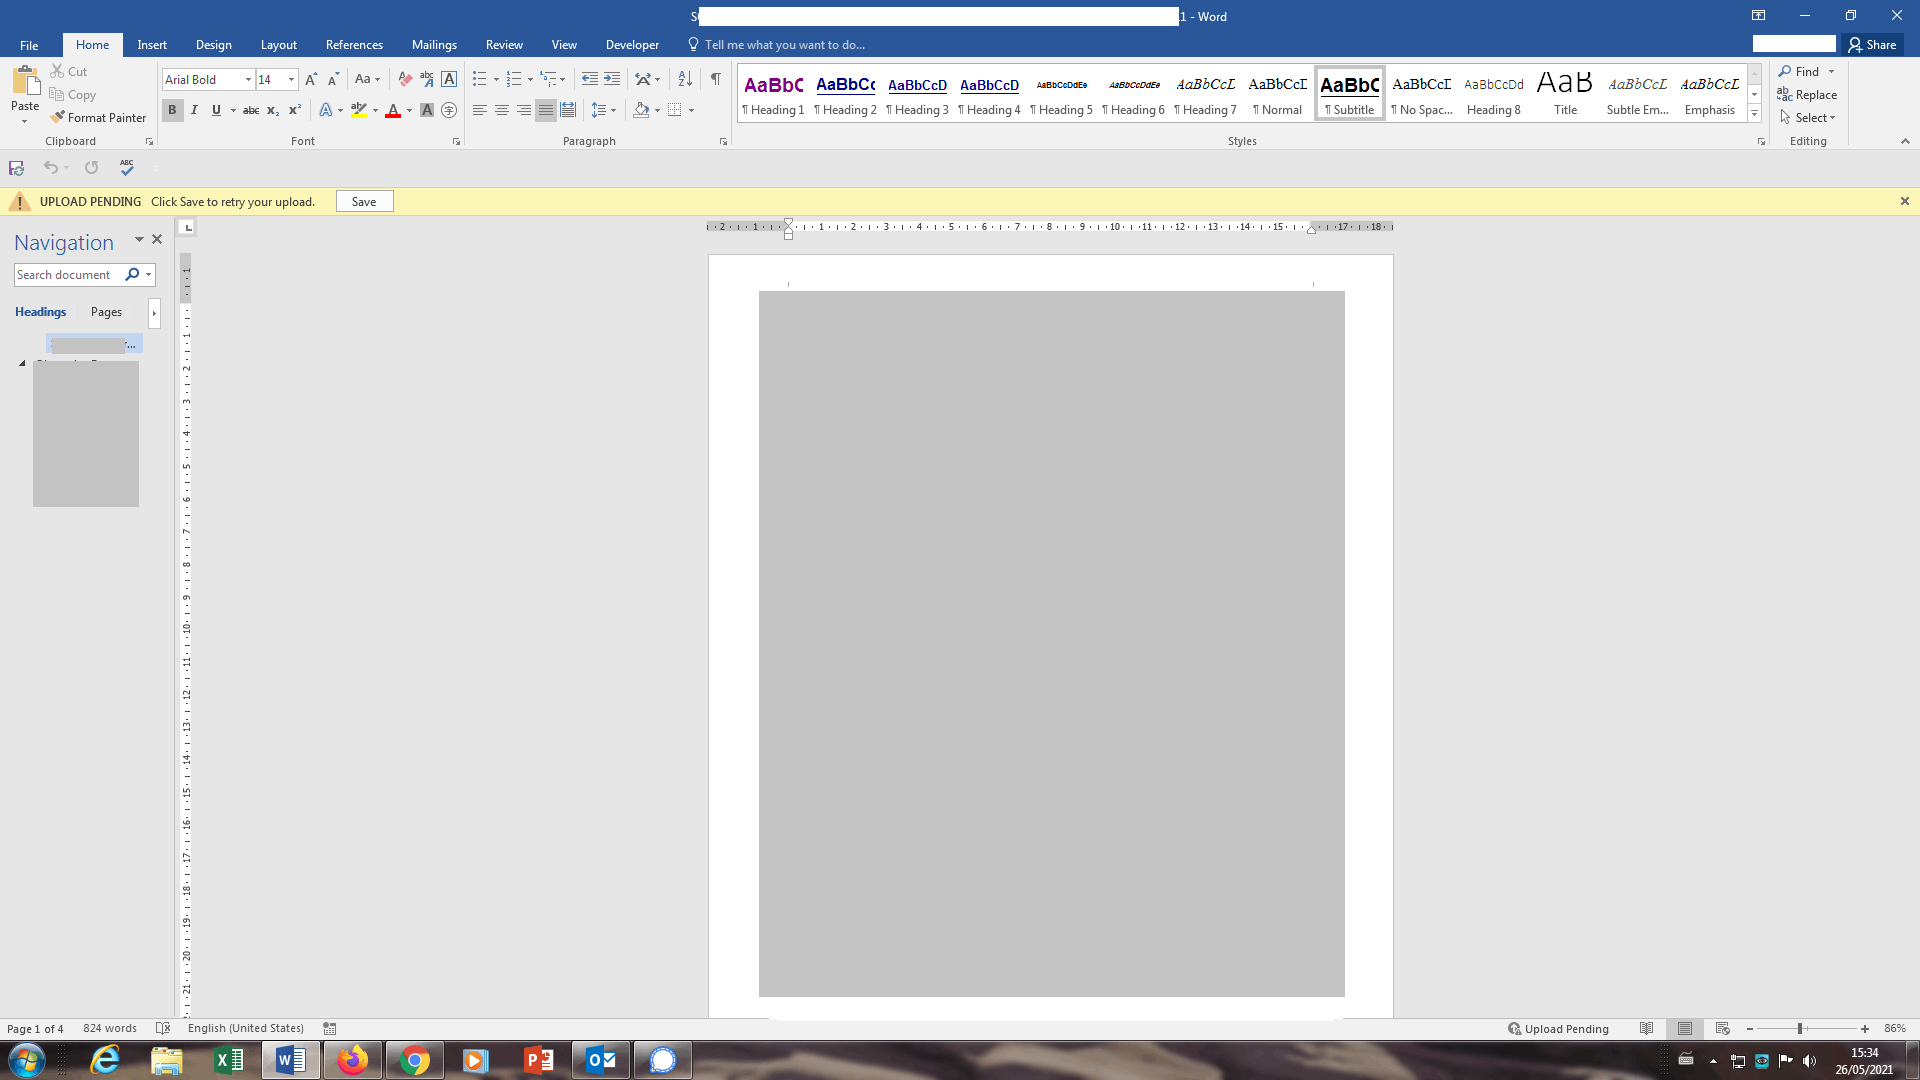Toggle Bold formatting
The width and height of the screenshot is (1920, 1080).
point(172,110)
